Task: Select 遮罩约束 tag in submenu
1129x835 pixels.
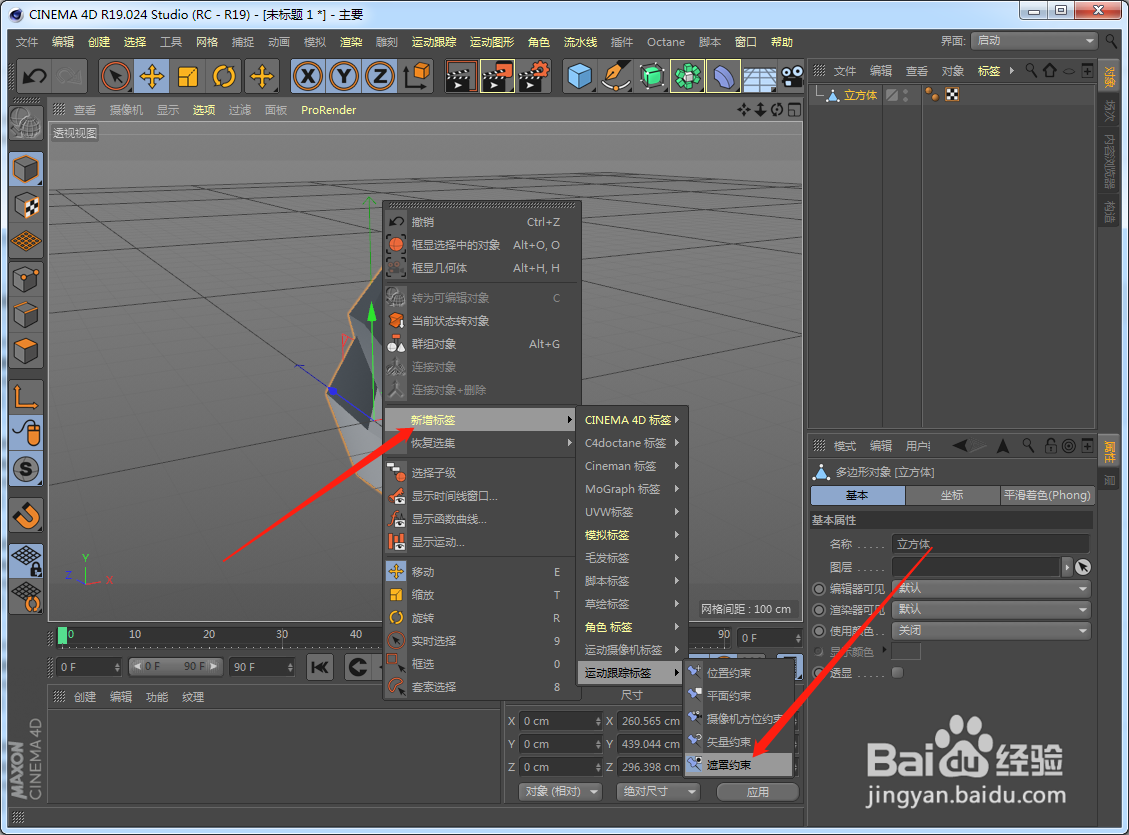Action: click(x=739, y=764)
